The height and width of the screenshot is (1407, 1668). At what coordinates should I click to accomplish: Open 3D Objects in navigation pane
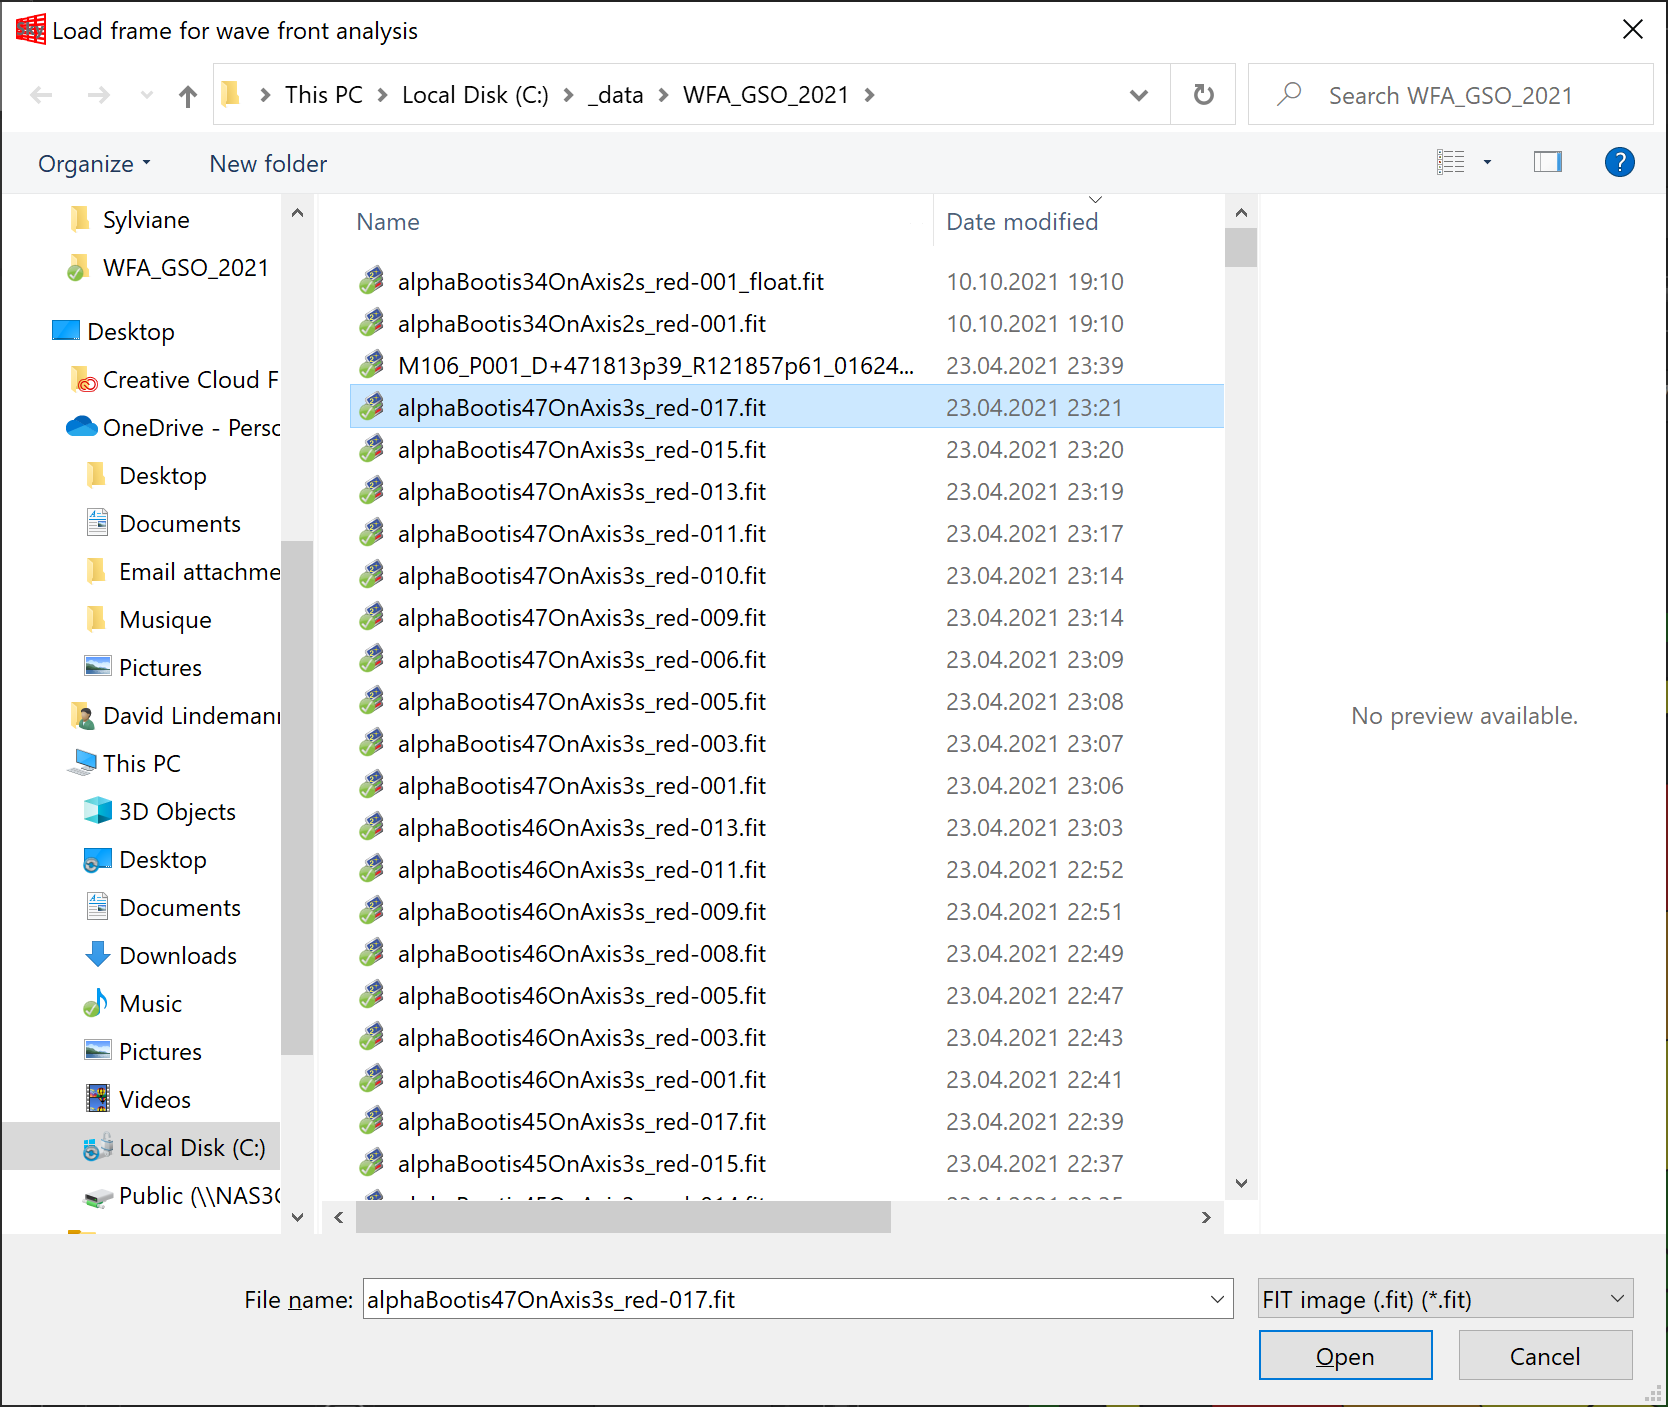pos(176,812)
